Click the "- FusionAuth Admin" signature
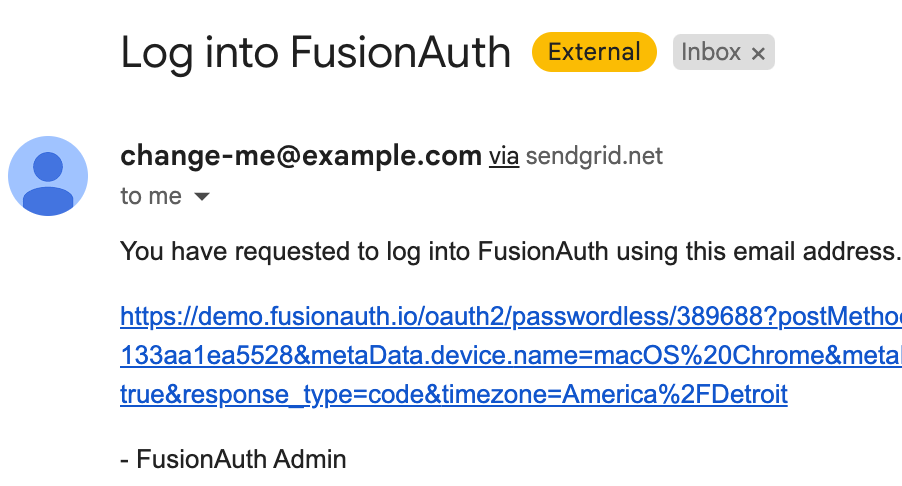Screen dimensions: 902x486 point(233,459)
